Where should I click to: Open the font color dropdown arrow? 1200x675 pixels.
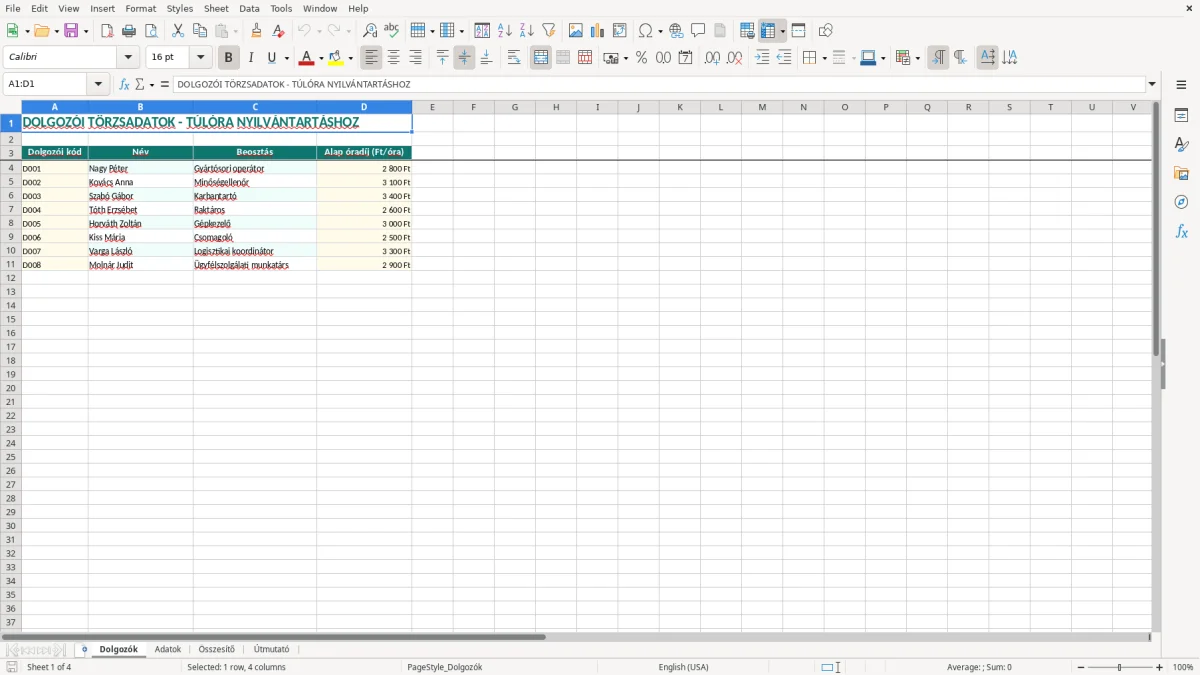coord(321,58)
